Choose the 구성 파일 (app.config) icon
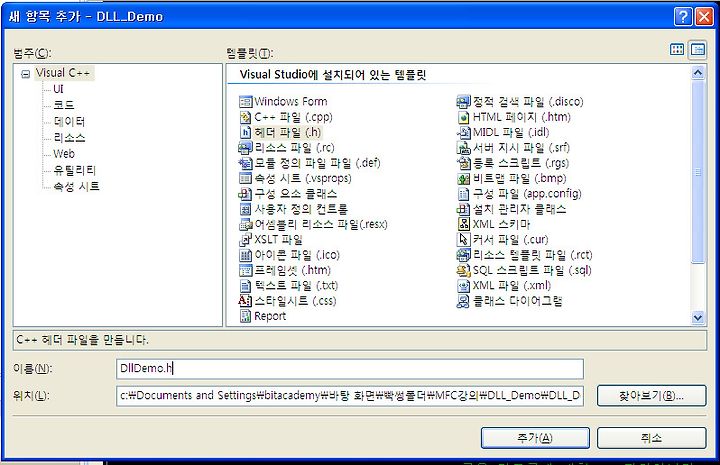The width and height of the screenshot is (720, 465). pyautogui.click(x=464, y=194)
